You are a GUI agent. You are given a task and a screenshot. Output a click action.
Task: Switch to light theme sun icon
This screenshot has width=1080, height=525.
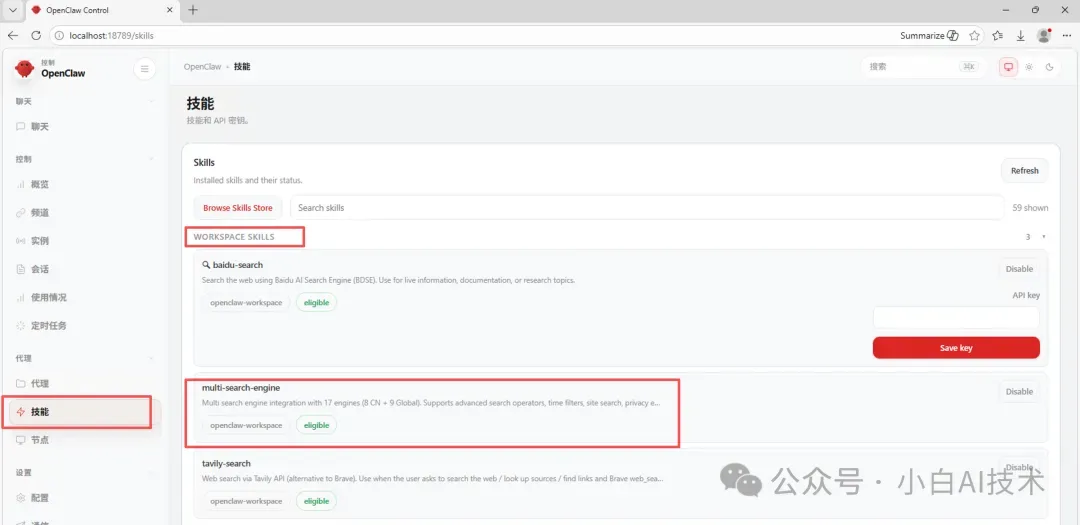click(1029, 67)
